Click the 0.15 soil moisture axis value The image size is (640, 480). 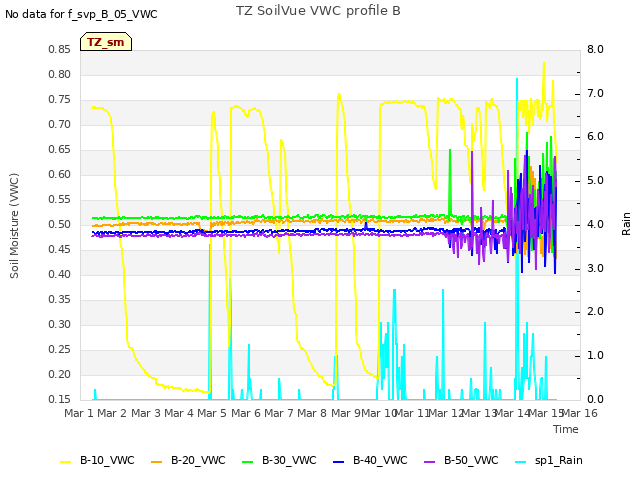[60, 400]
